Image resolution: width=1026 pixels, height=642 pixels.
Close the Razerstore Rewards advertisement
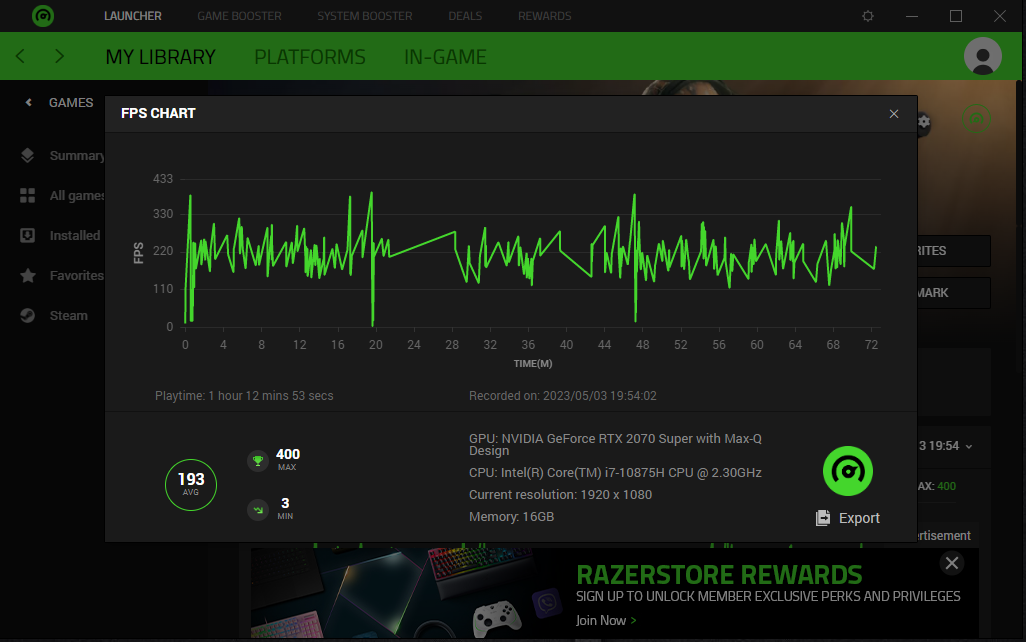(x=952, y=562)
